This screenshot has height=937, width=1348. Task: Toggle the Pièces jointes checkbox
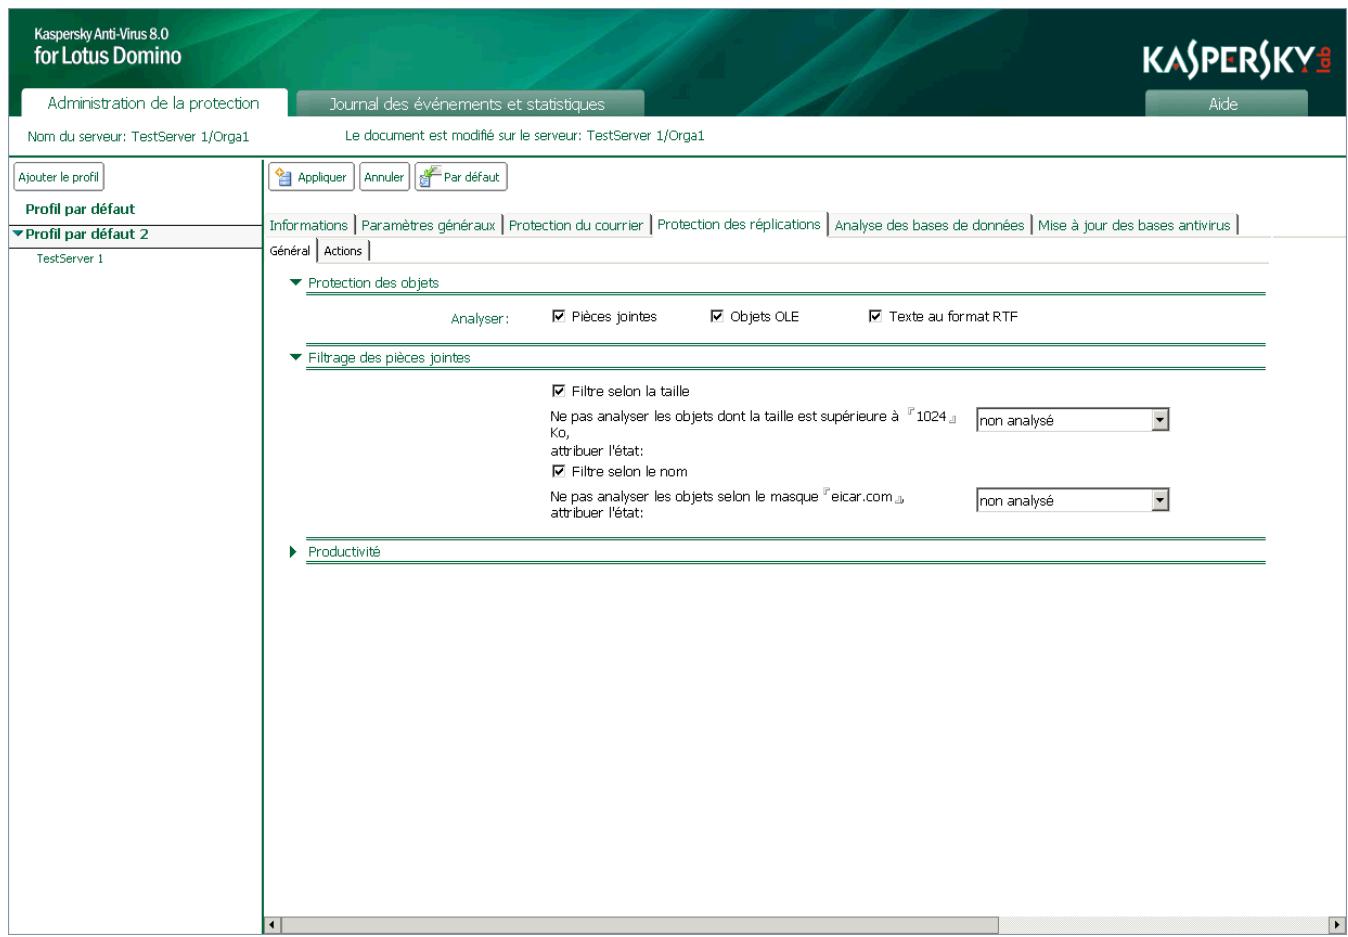(x=558, y=316)
